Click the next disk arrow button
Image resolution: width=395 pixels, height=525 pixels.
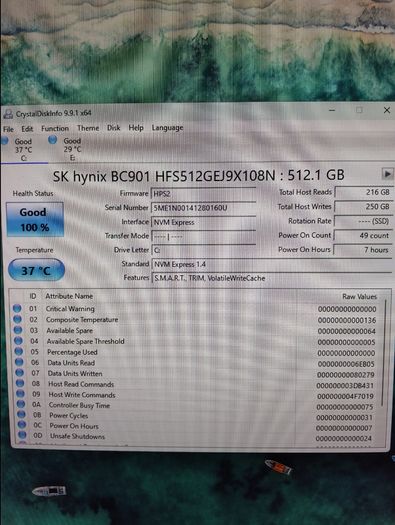pyautogui.click(x=387, y=174)
